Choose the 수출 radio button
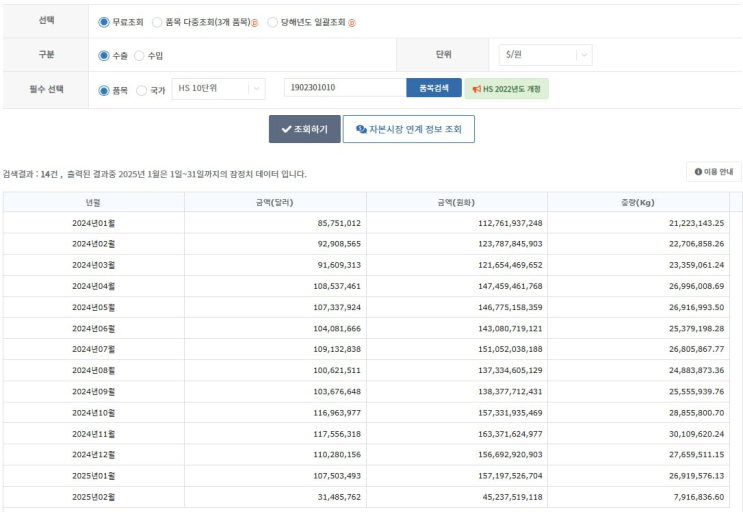 104,55
